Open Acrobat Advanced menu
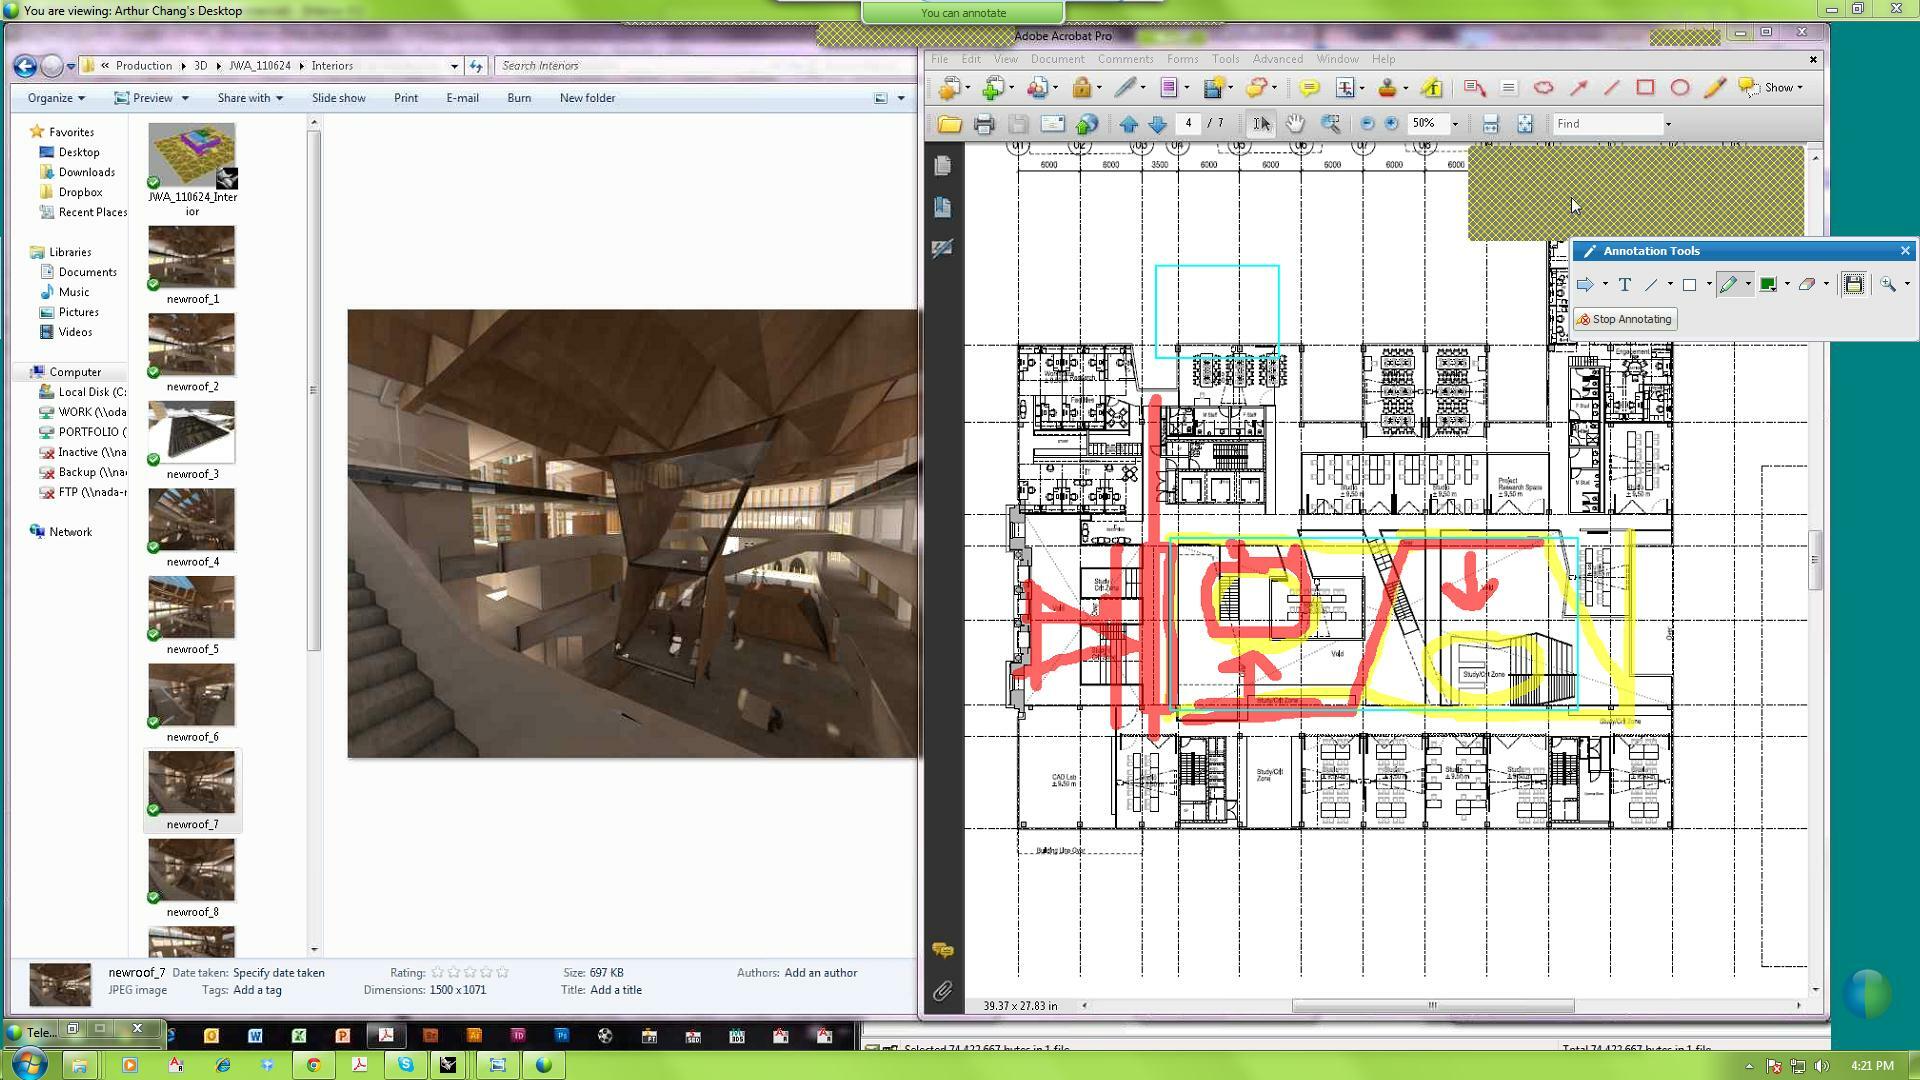 tap(1277, 59)
